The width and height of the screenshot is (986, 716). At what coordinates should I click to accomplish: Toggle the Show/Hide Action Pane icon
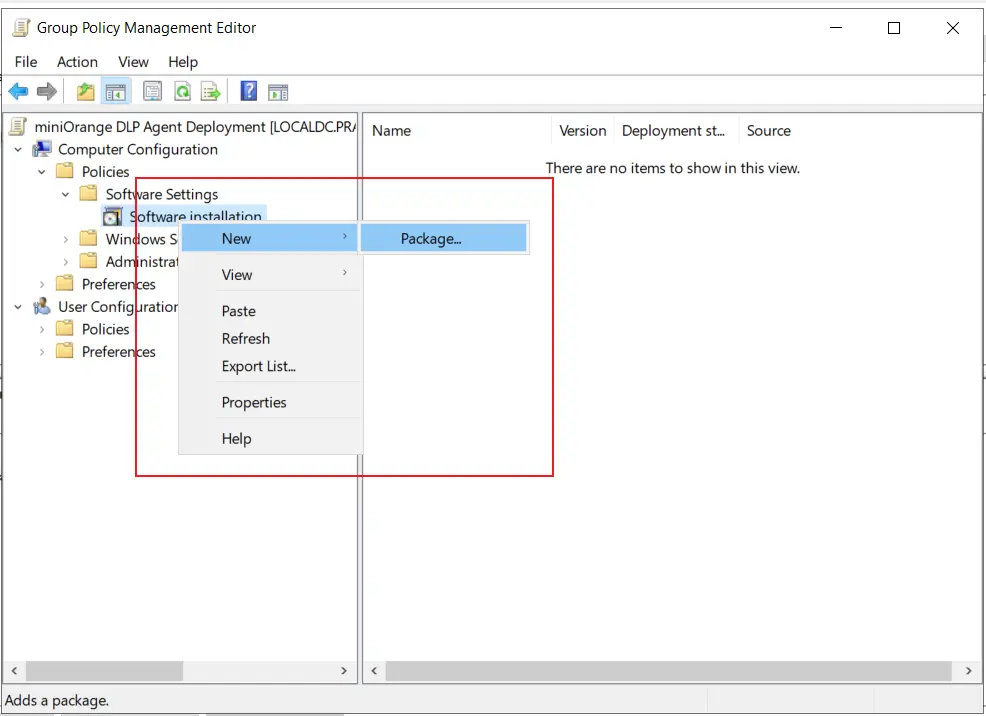coord(278,91)
